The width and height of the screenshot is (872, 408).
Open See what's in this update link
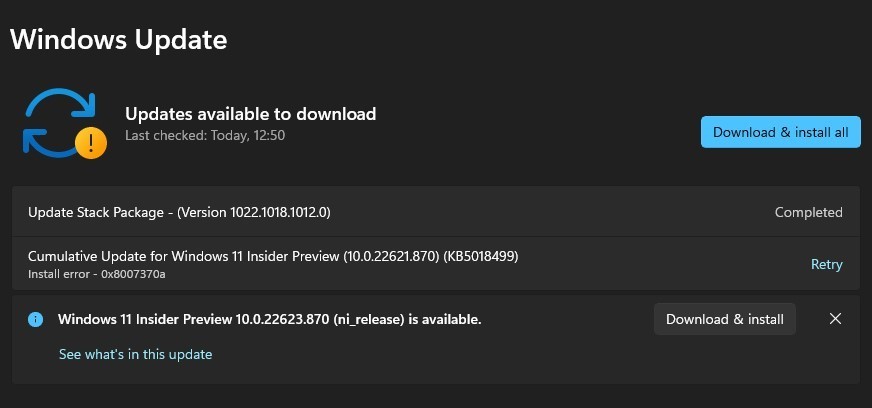[x=136, y=354]
